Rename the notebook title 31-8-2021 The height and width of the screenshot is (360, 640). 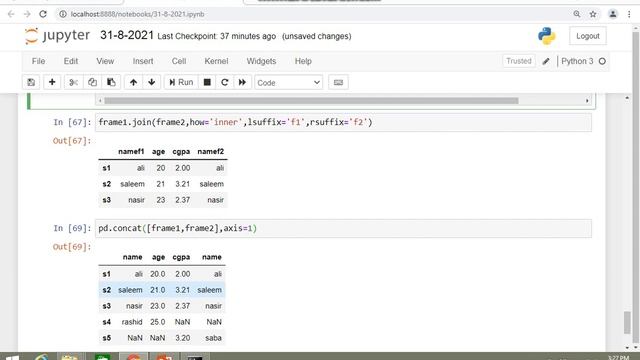[127, 36]
